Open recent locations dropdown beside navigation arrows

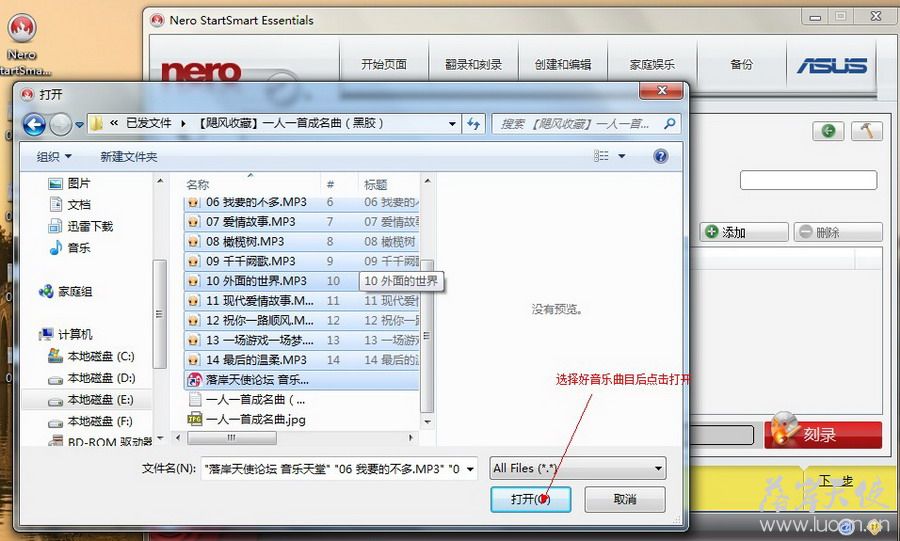click(x=79, y=124)
